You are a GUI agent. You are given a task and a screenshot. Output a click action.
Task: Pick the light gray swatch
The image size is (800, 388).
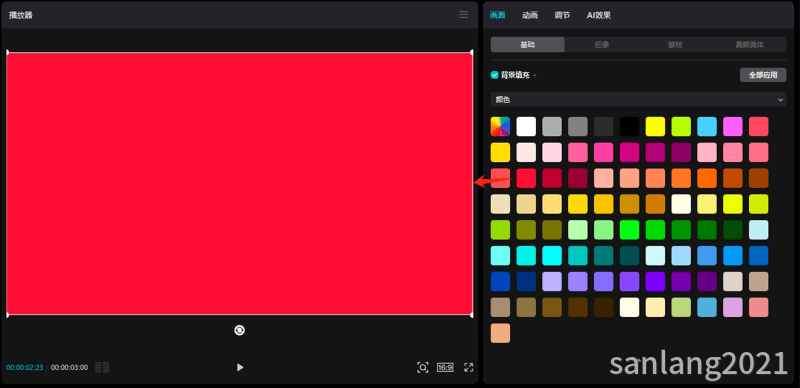(552, 126)
